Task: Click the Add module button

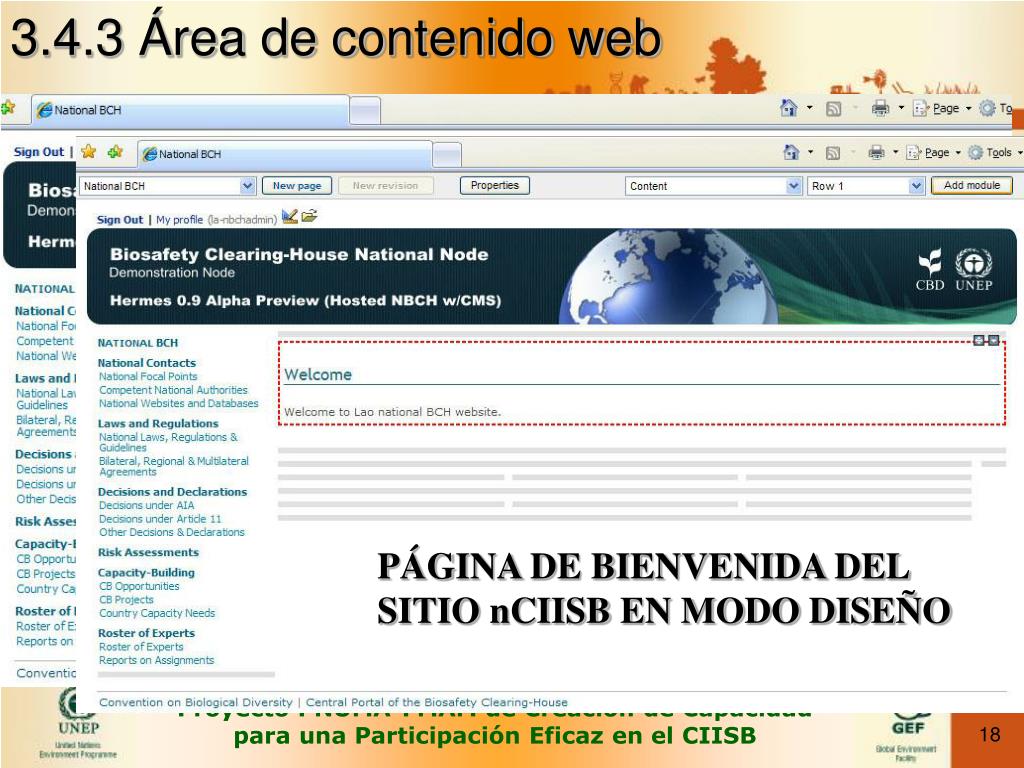Action: point(972,185)
